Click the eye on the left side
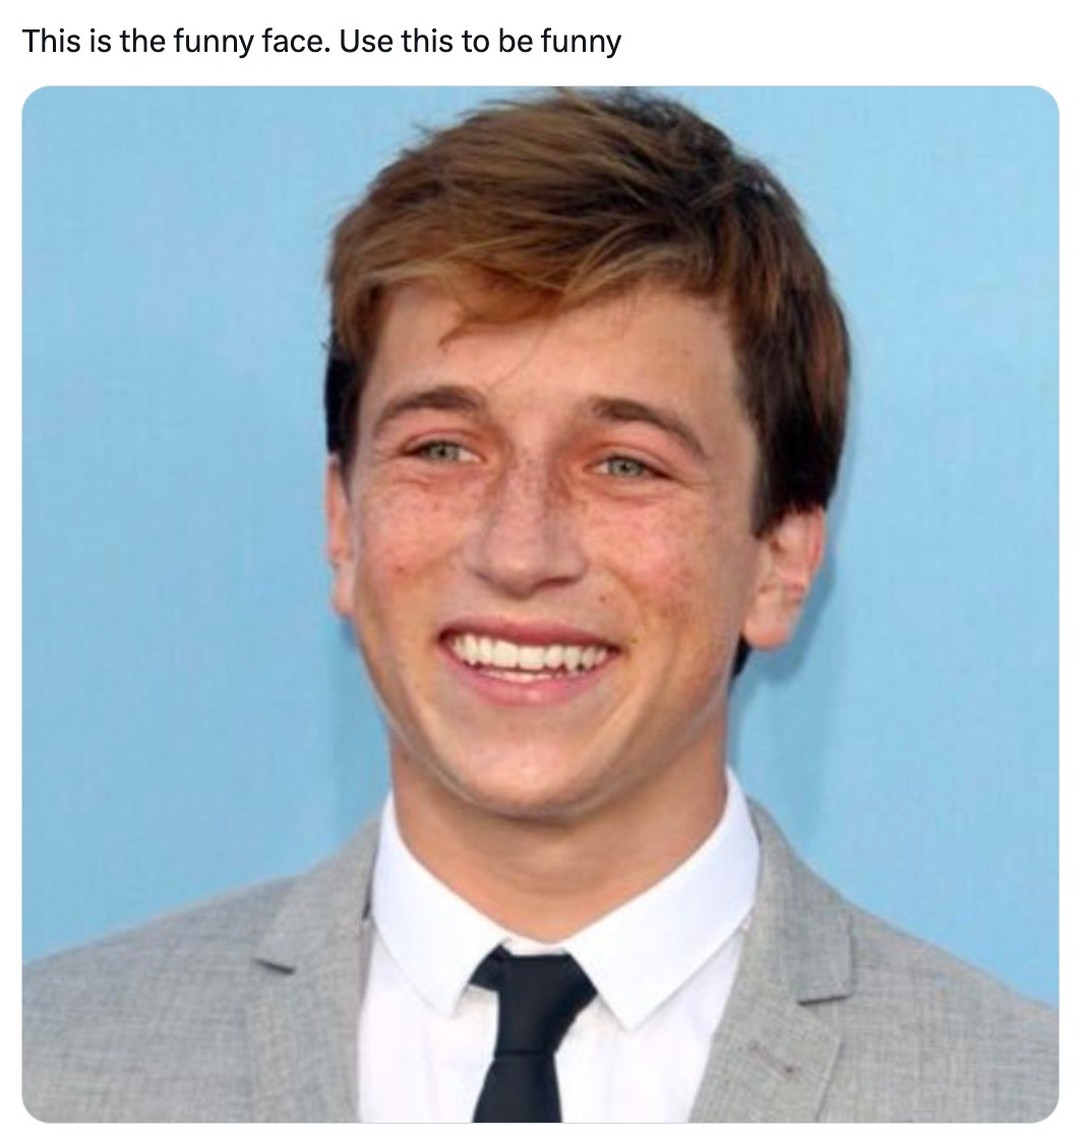This screenshot has width=1080, height=1141. coord(442,452)
